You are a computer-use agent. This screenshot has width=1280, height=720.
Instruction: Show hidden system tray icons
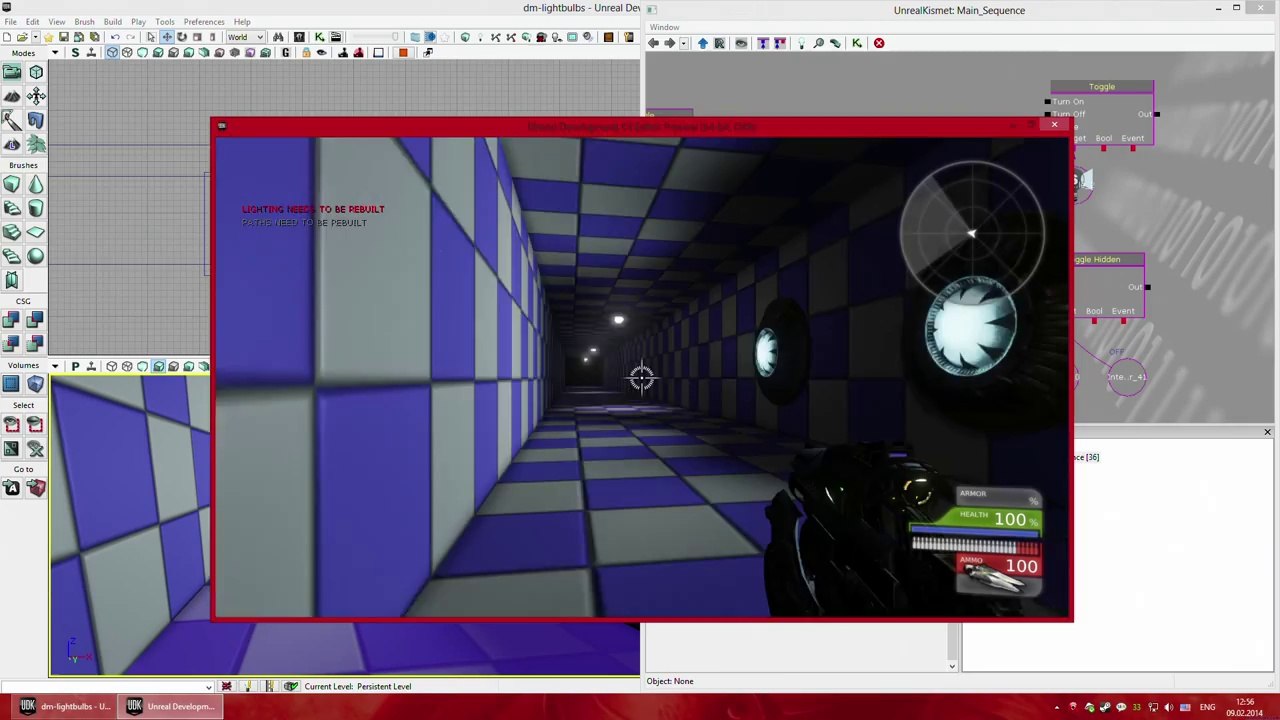coord(1057,707)
